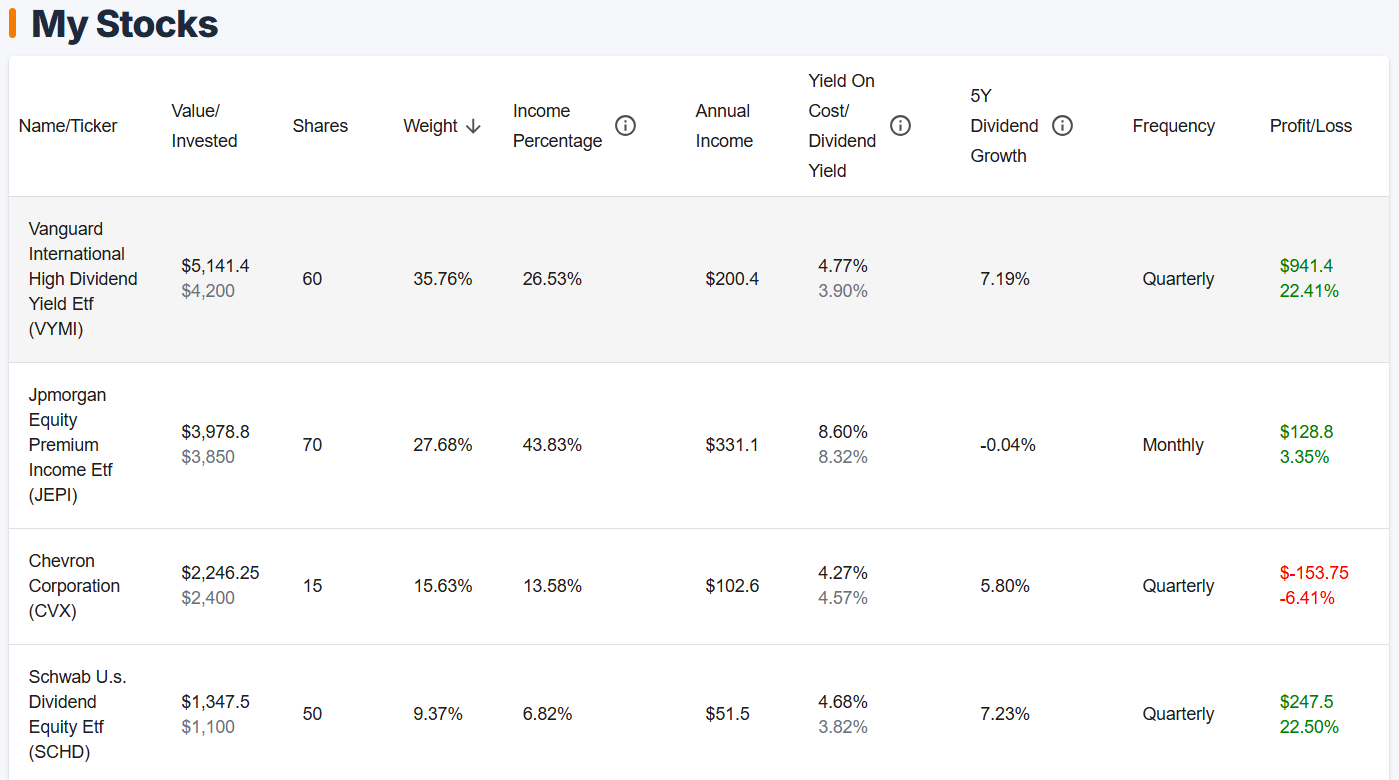Toggle sort order on Profit/Loss column
Viewport: 1399px width, 780px height.
coord(1310,125)
